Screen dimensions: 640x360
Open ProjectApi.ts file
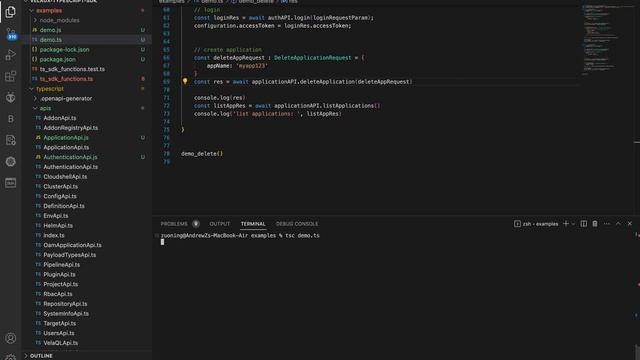(60, 284)
